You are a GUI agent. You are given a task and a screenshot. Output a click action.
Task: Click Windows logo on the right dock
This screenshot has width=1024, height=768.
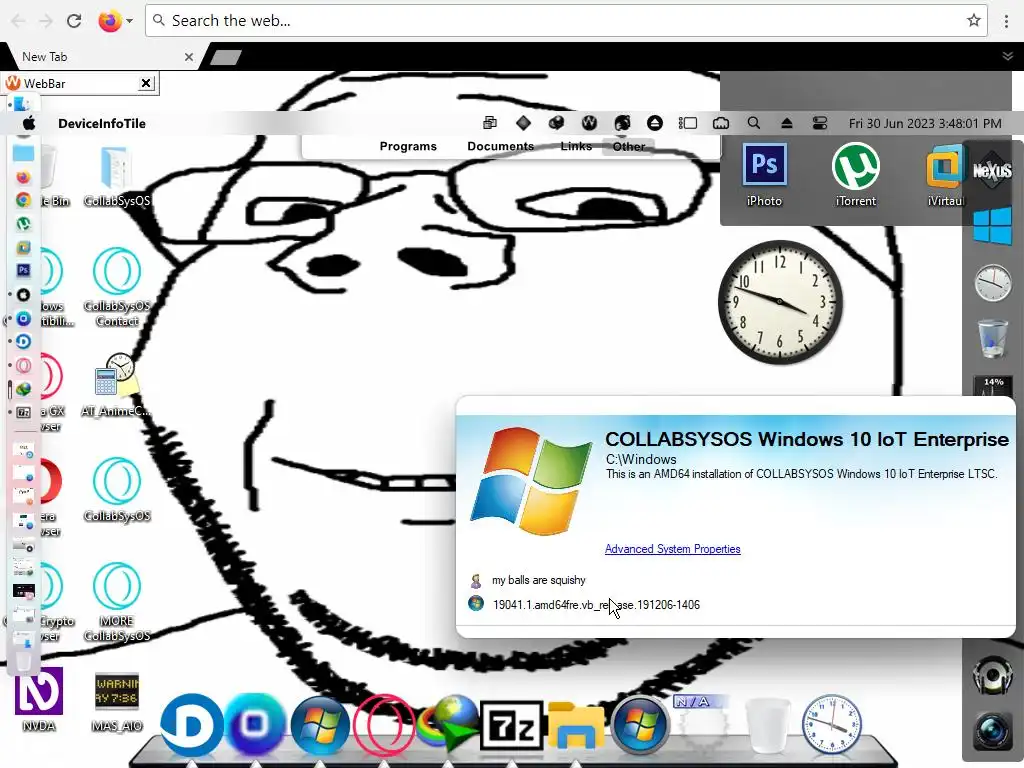[992, 226]
